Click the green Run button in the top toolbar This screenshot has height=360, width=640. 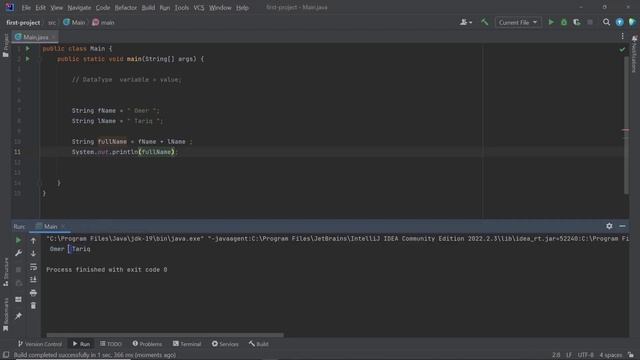[551, 22]
